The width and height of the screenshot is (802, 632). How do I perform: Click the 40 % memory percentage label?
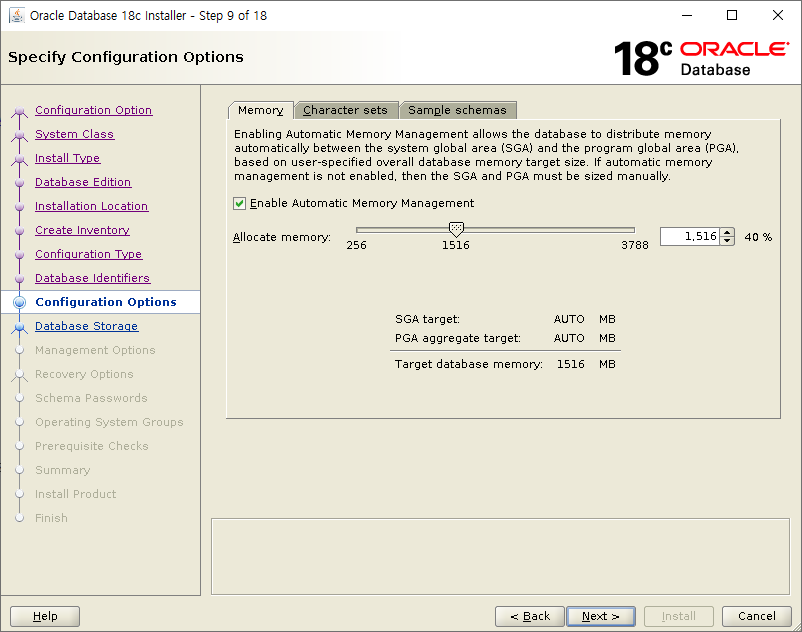coord(758,237)
